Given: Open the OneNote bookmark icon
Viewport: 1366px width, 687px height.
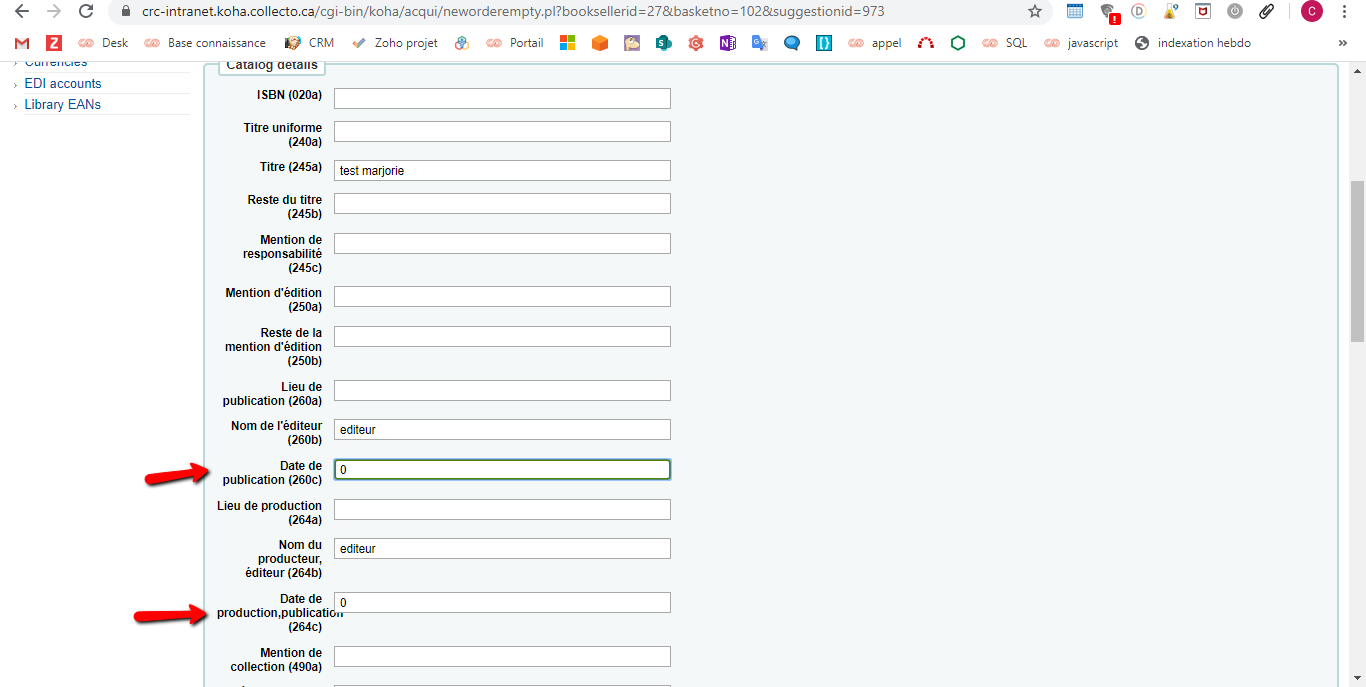Looking at the screenshot, I should click(727, 43).
